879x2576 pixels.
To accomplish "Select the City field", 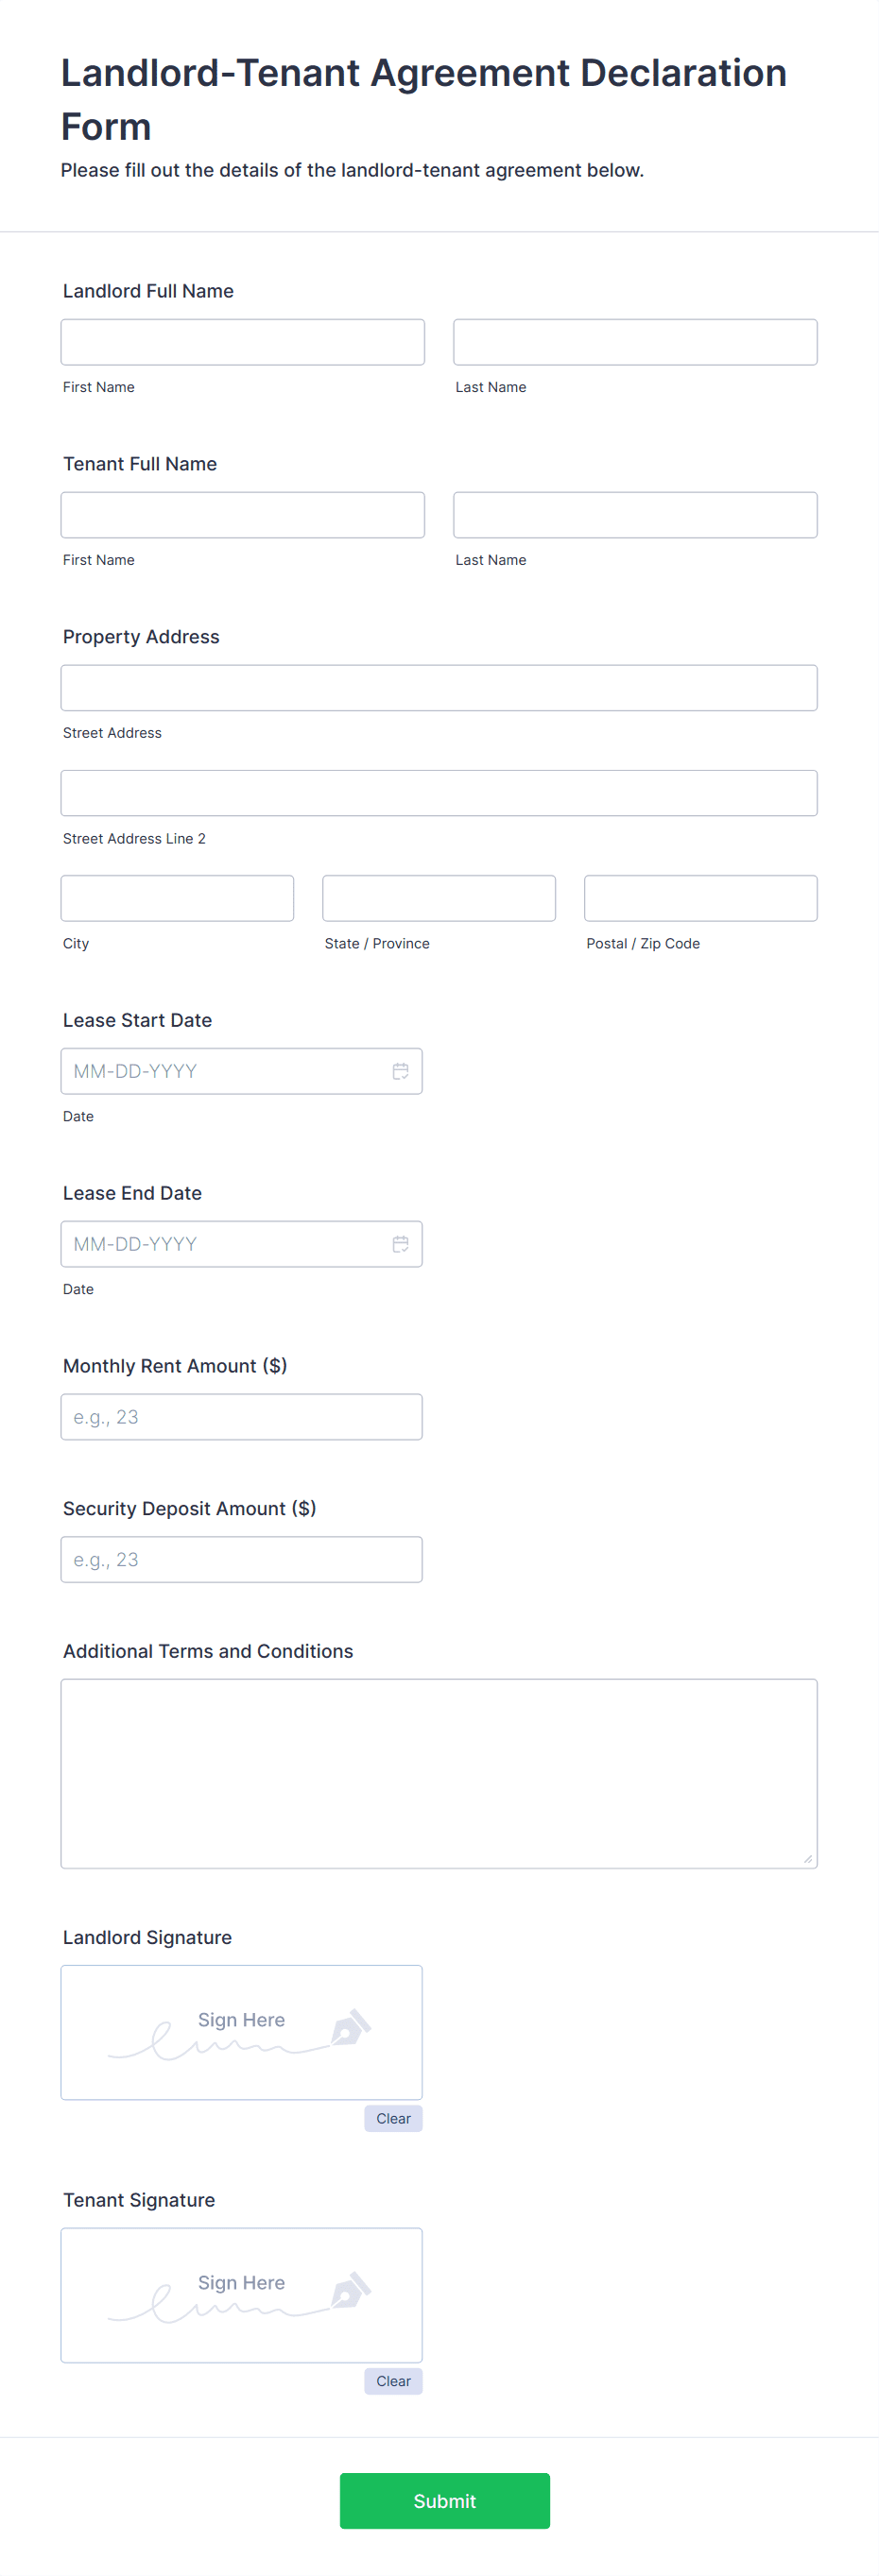I will point(177,897).
